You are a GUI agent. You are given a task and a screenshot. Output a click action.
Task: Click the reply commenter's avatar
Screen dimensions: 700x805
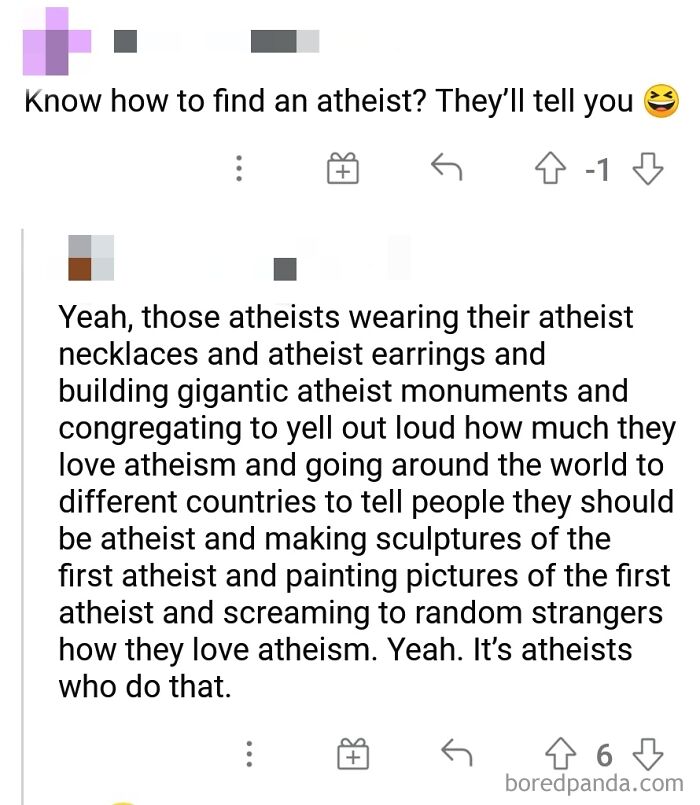(x=88, y=258)
